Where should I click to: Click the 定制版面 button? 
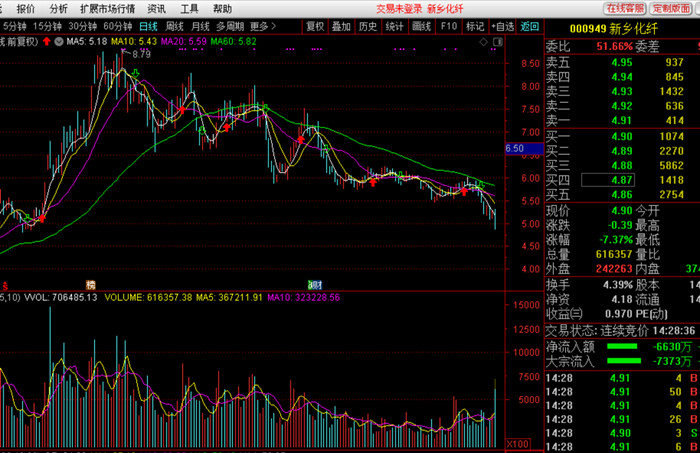[x=673, y=8]
